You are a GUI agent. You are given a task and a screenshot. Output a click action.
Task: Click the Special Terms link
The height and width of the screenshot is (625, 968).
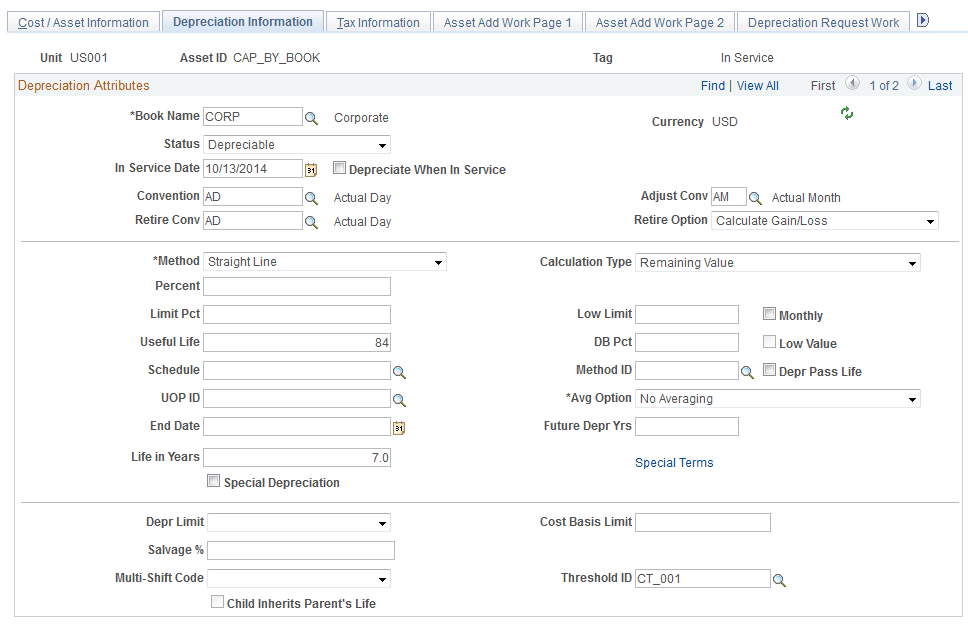click(674, 462)
